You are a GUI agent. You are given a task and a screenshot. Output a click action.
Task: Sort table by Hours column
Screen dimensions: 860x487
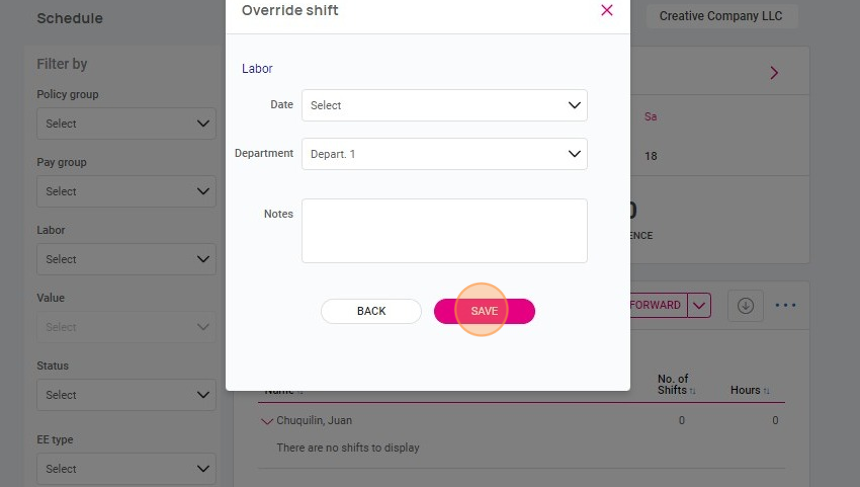click(750, 390)
